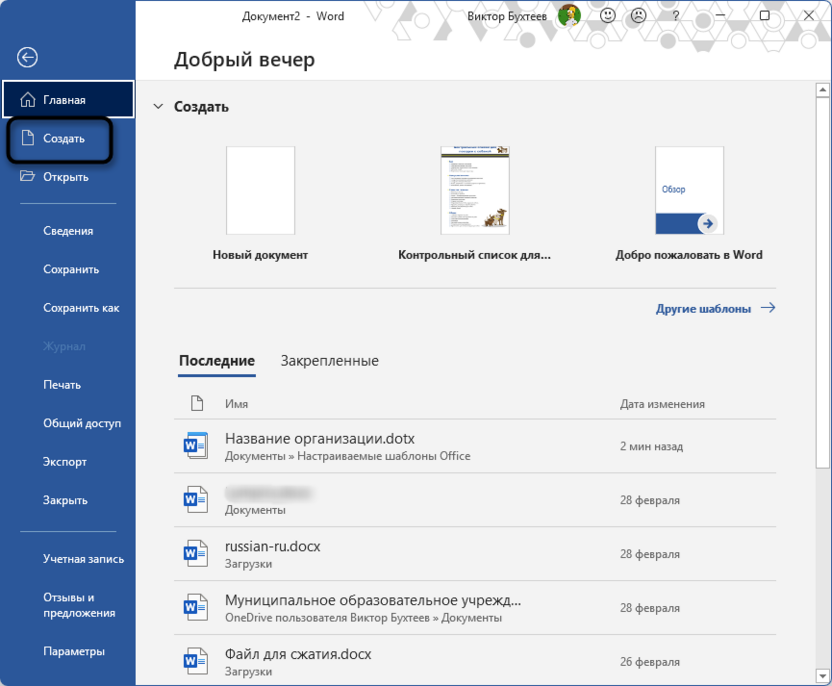Click the back arrow to return to document
Image resolution: width=832 pixels, height=686 pixels.
(27, 57)
